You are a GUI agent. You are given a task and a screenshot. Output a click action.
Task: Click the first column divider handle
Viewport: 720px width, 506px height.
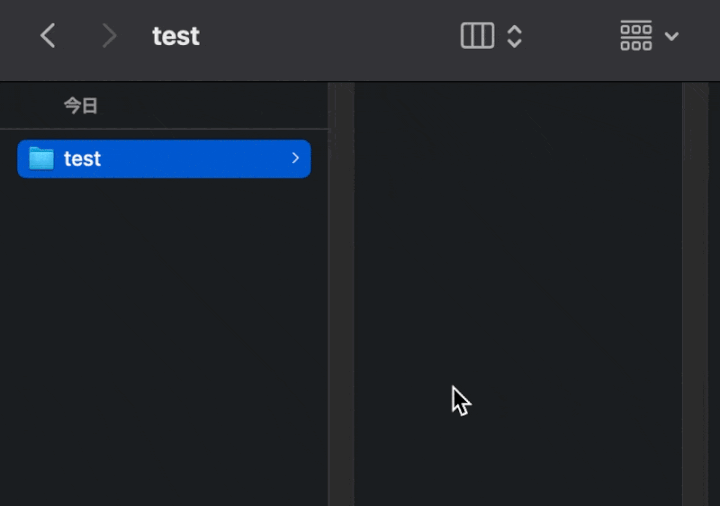click(x=341, y=294)
